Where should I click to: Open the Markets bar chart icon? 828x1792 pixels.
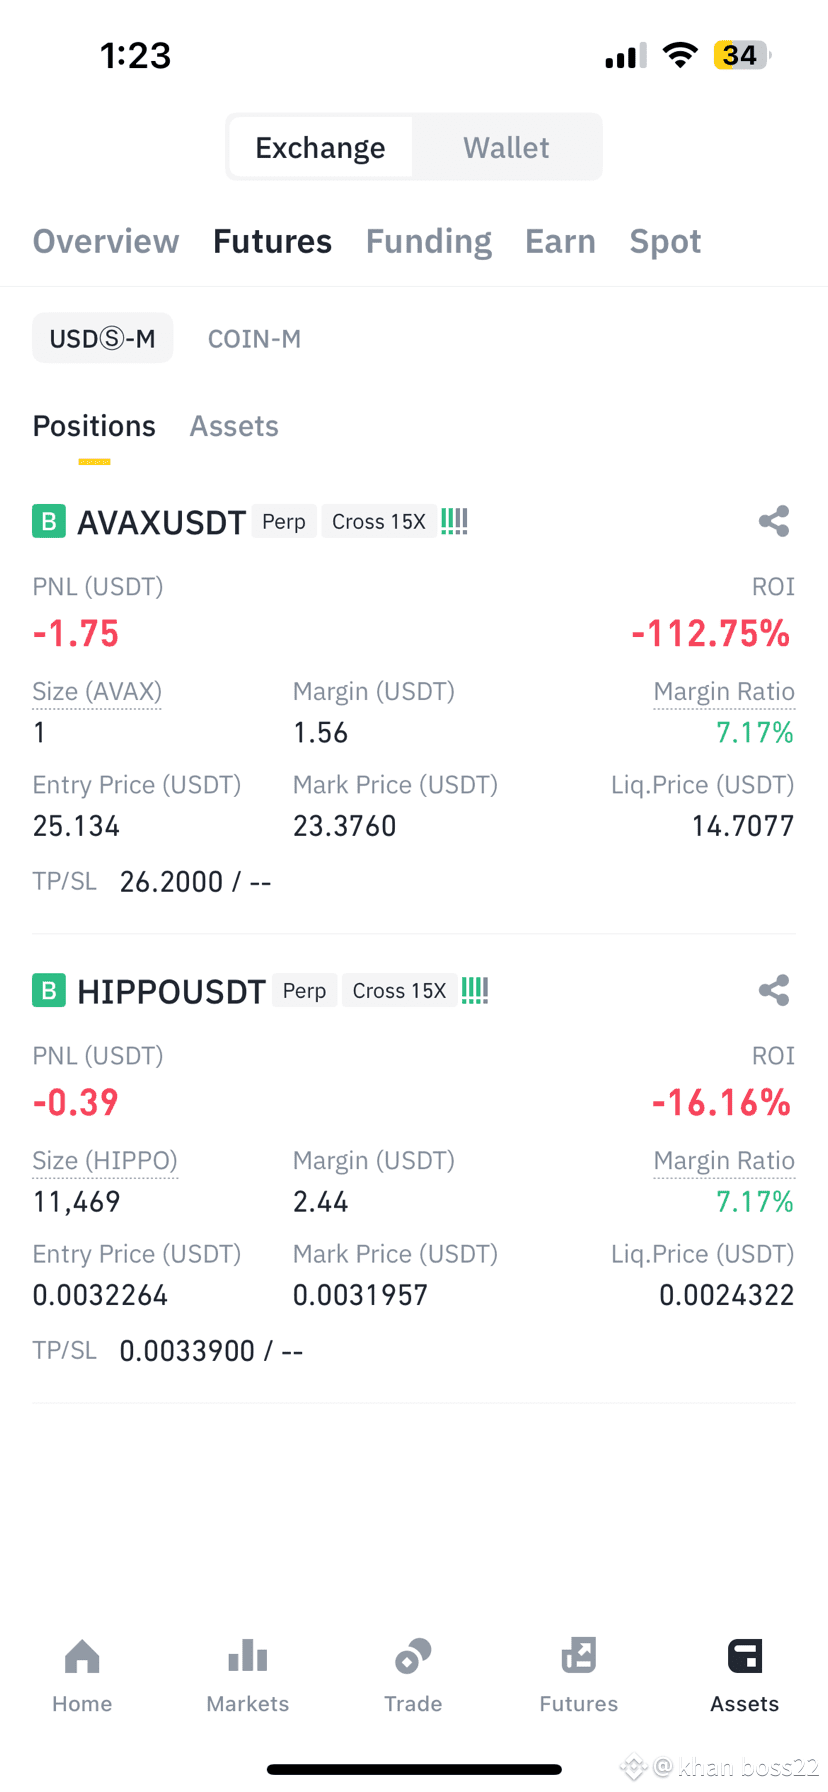(x=248, y=1656)
